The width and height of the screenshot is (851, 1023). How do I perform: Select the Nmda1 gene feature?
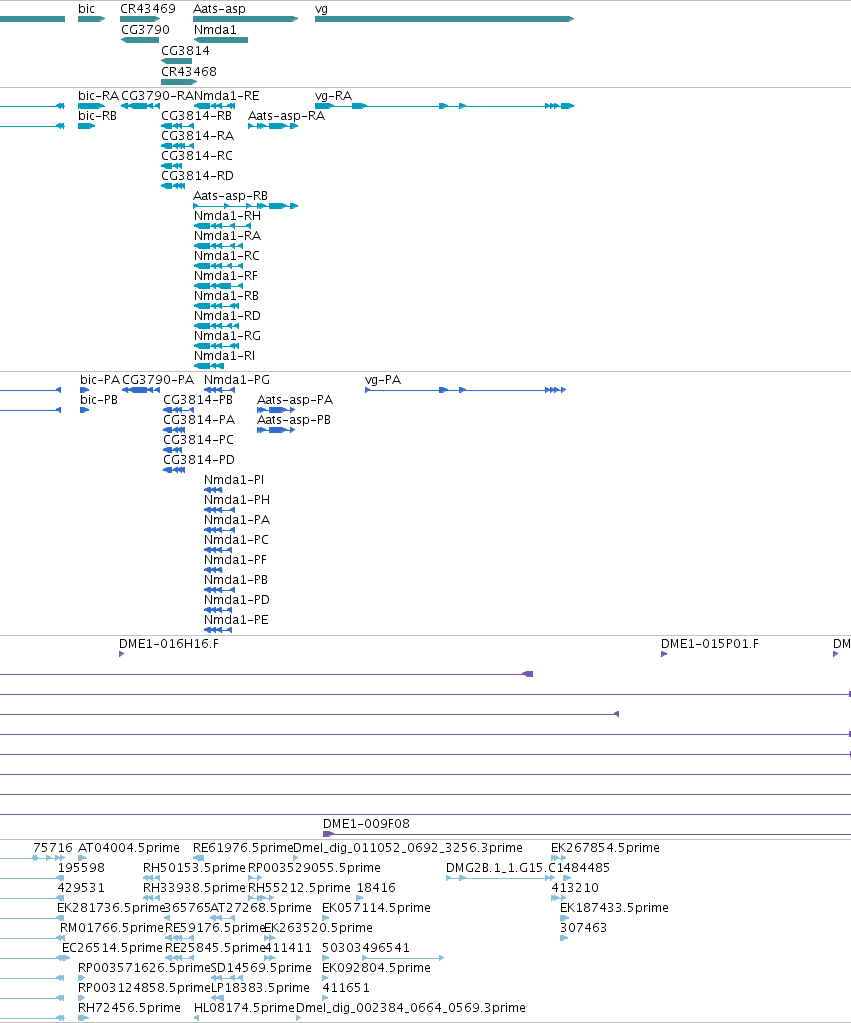(x=221, y=40)
